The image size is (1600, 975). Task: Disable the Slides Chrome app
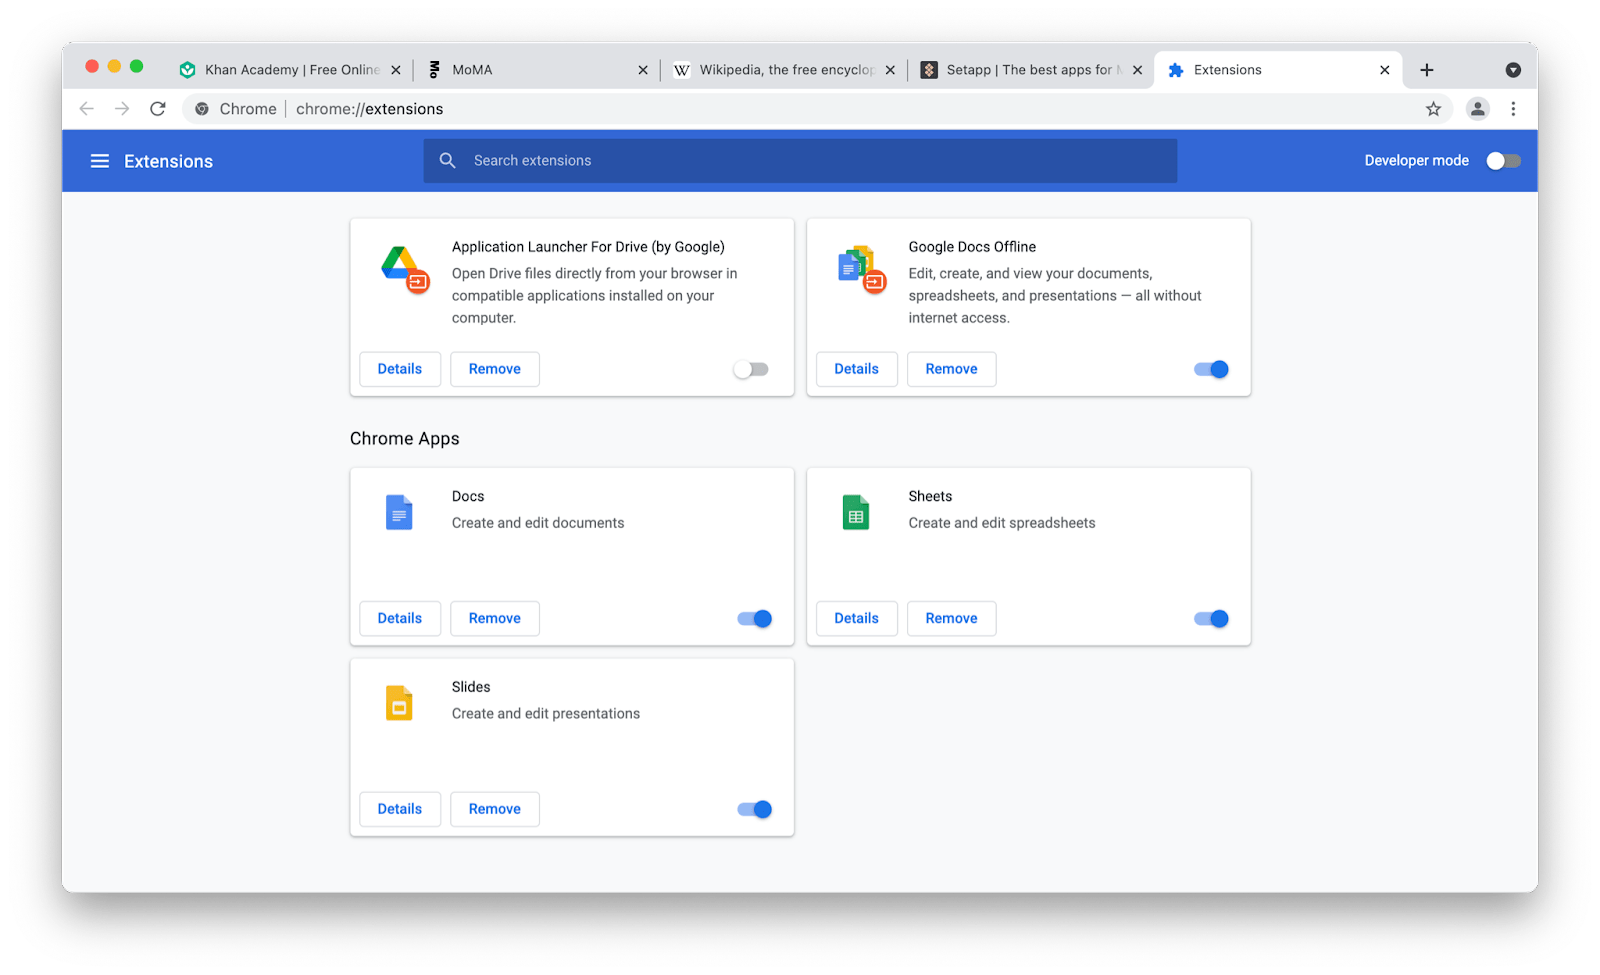753,809
